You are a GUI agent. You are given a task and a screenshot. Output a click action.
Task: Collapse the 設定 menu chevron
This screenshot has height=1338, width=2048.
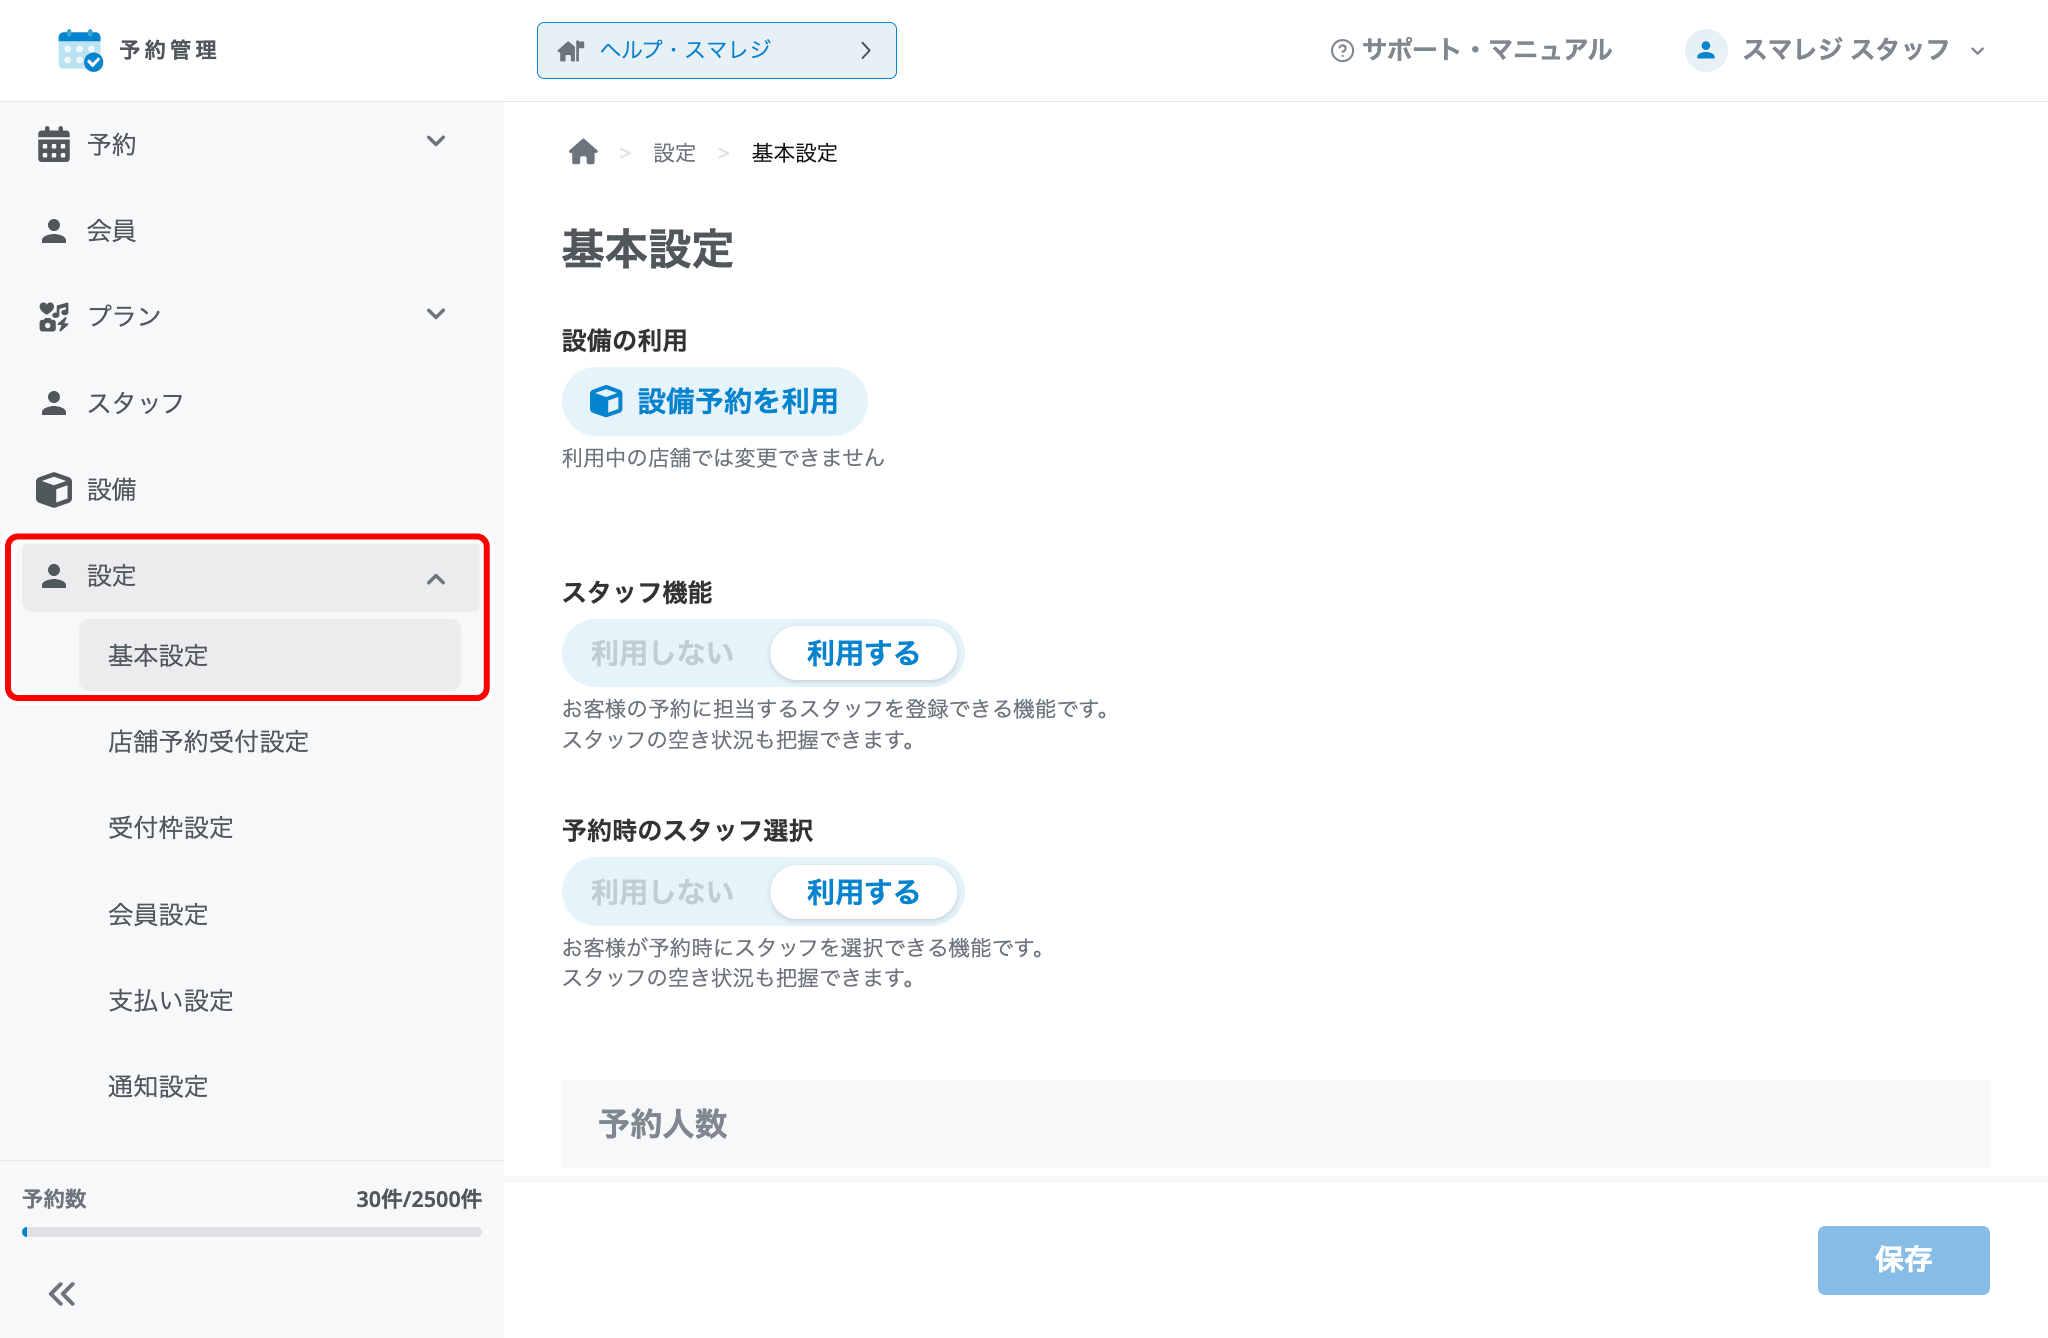[436, 579]
